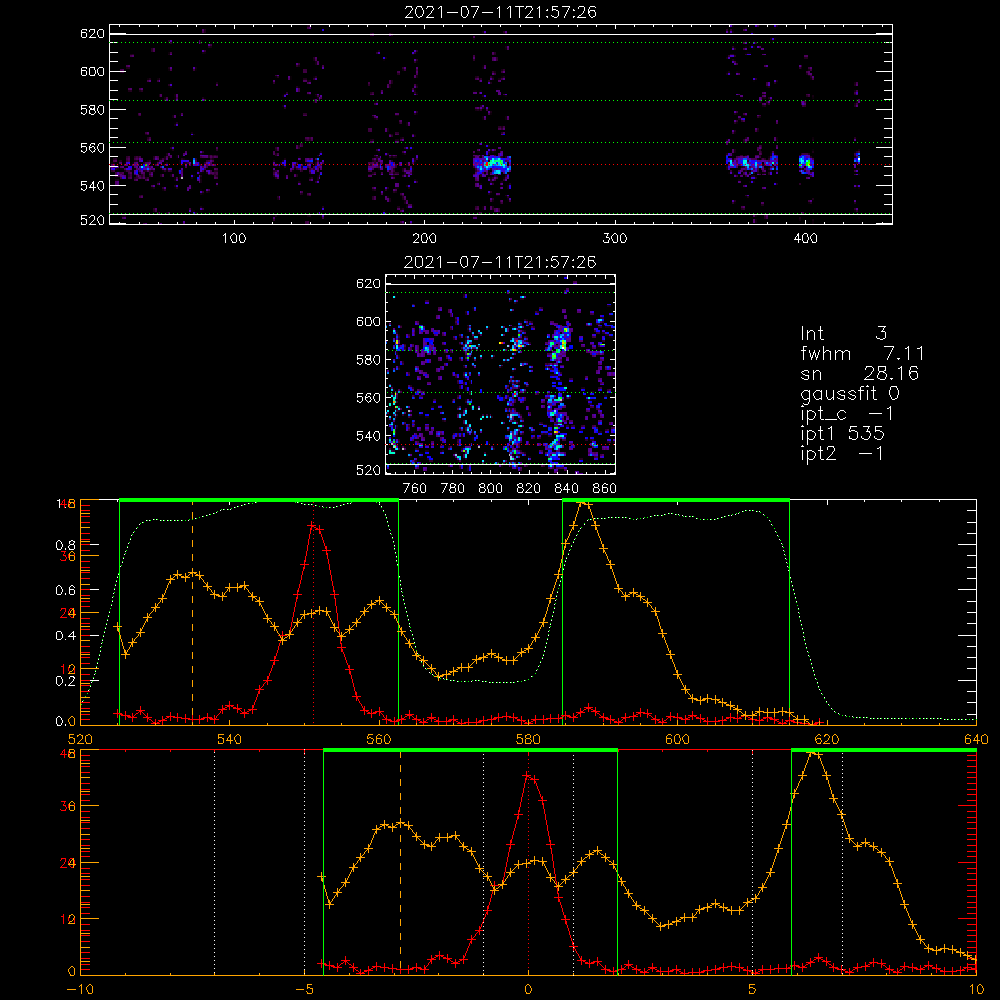Click the 'sn 28.16' readout

[x=859, y=373]
